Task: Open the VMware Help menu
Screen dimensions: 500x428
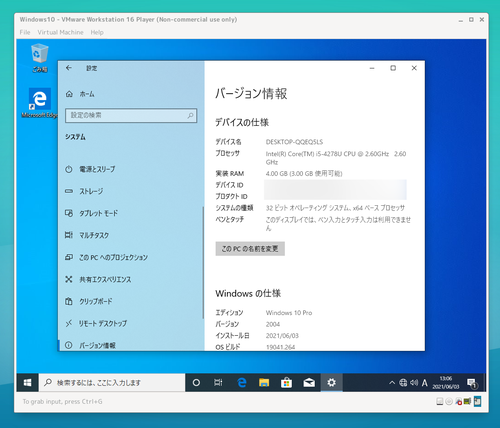Action: (97, 32)
